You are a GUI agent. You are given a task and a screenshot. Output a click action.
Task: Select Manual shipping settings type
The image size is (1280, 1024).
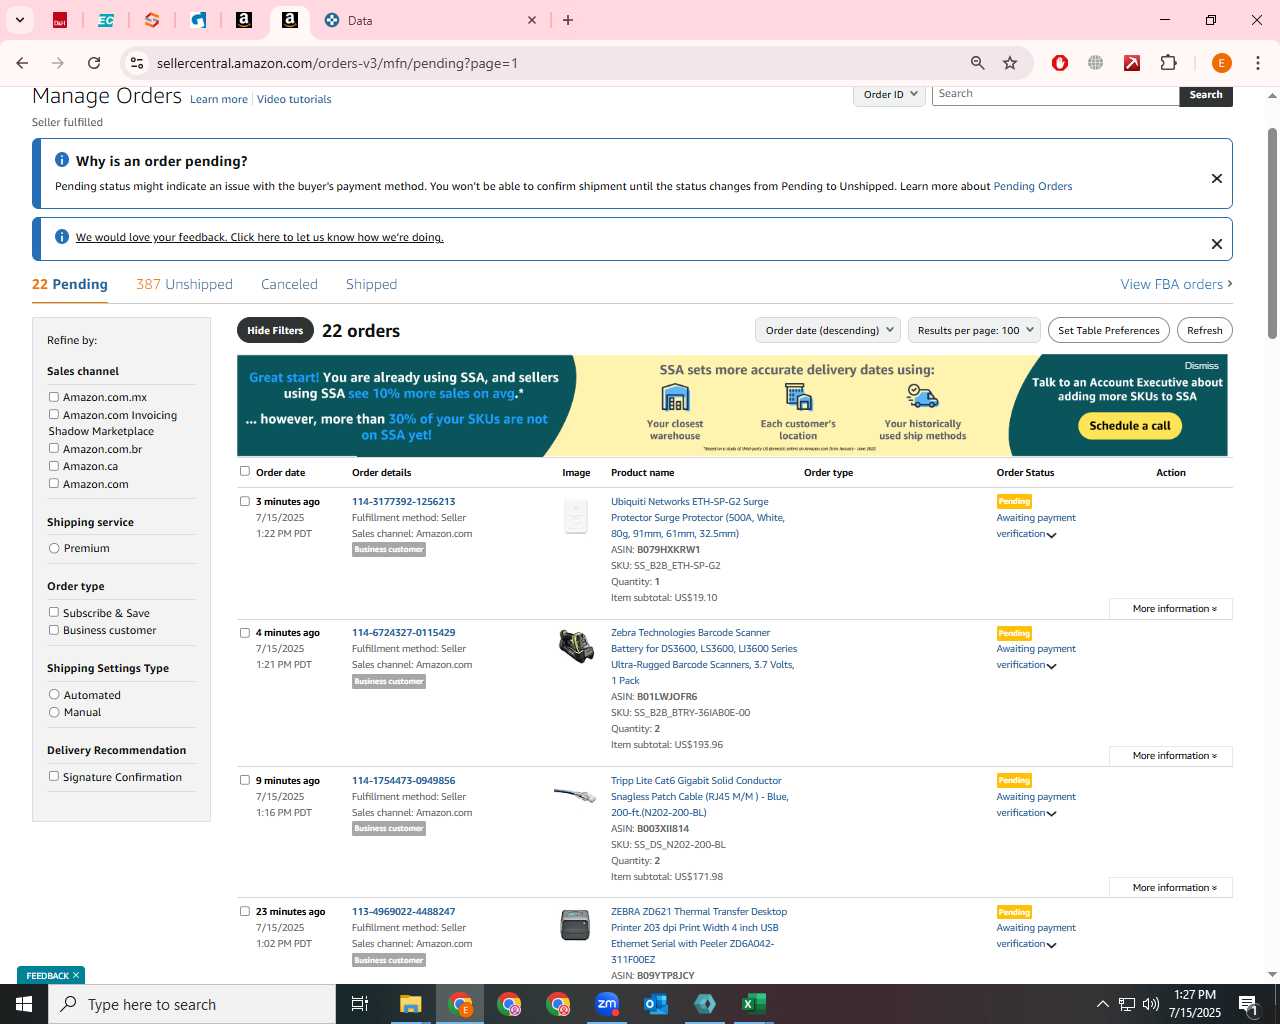click(x=54, y=712)
